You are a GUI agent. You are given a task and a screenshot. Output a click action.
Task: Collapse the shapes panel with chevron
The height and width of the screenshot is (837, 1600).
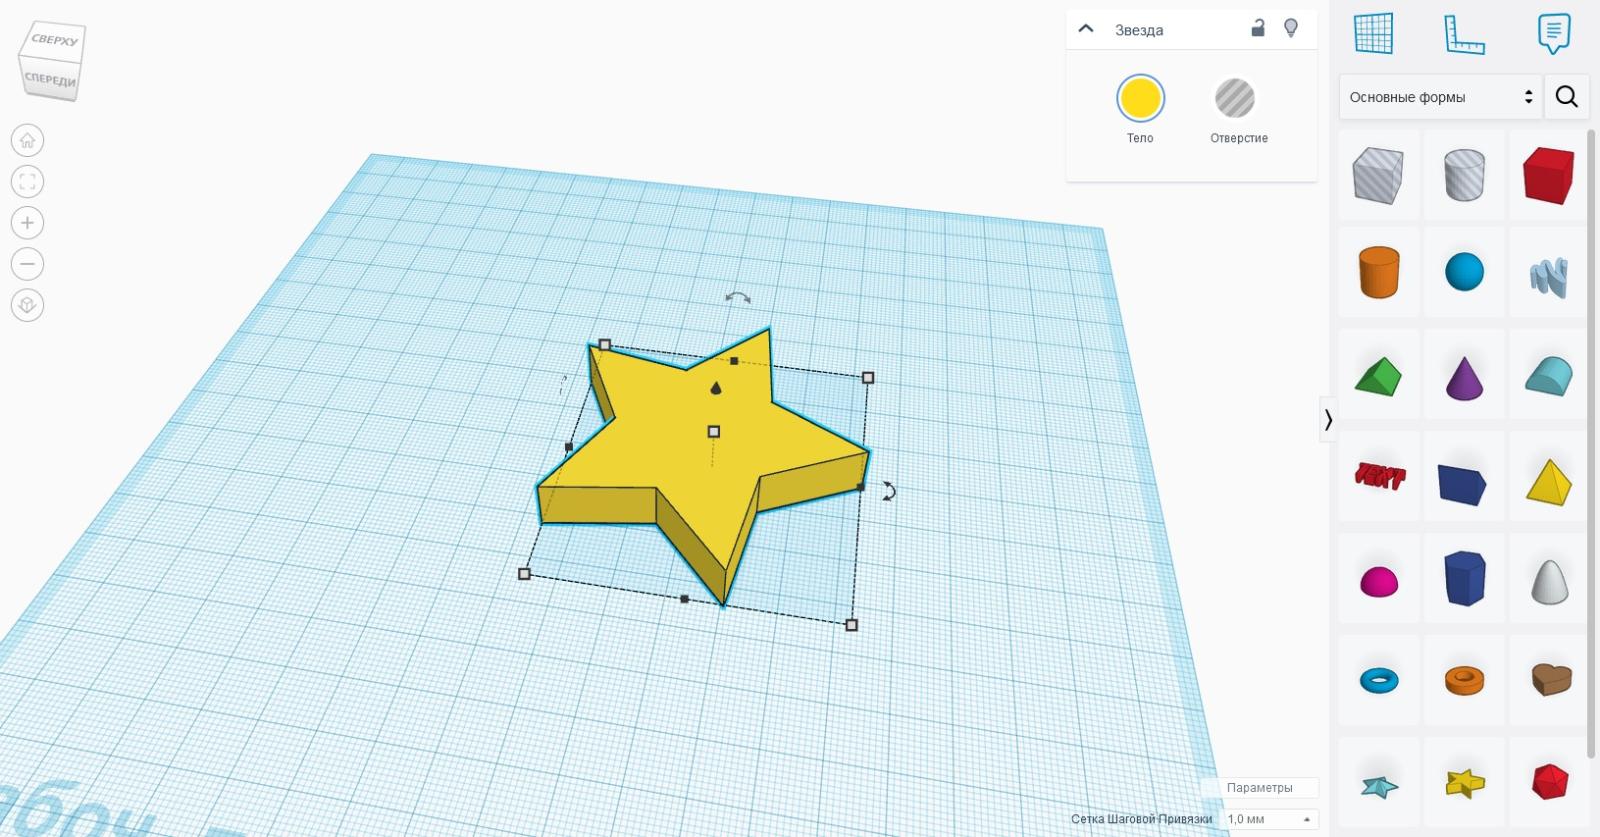[1328, 419]
